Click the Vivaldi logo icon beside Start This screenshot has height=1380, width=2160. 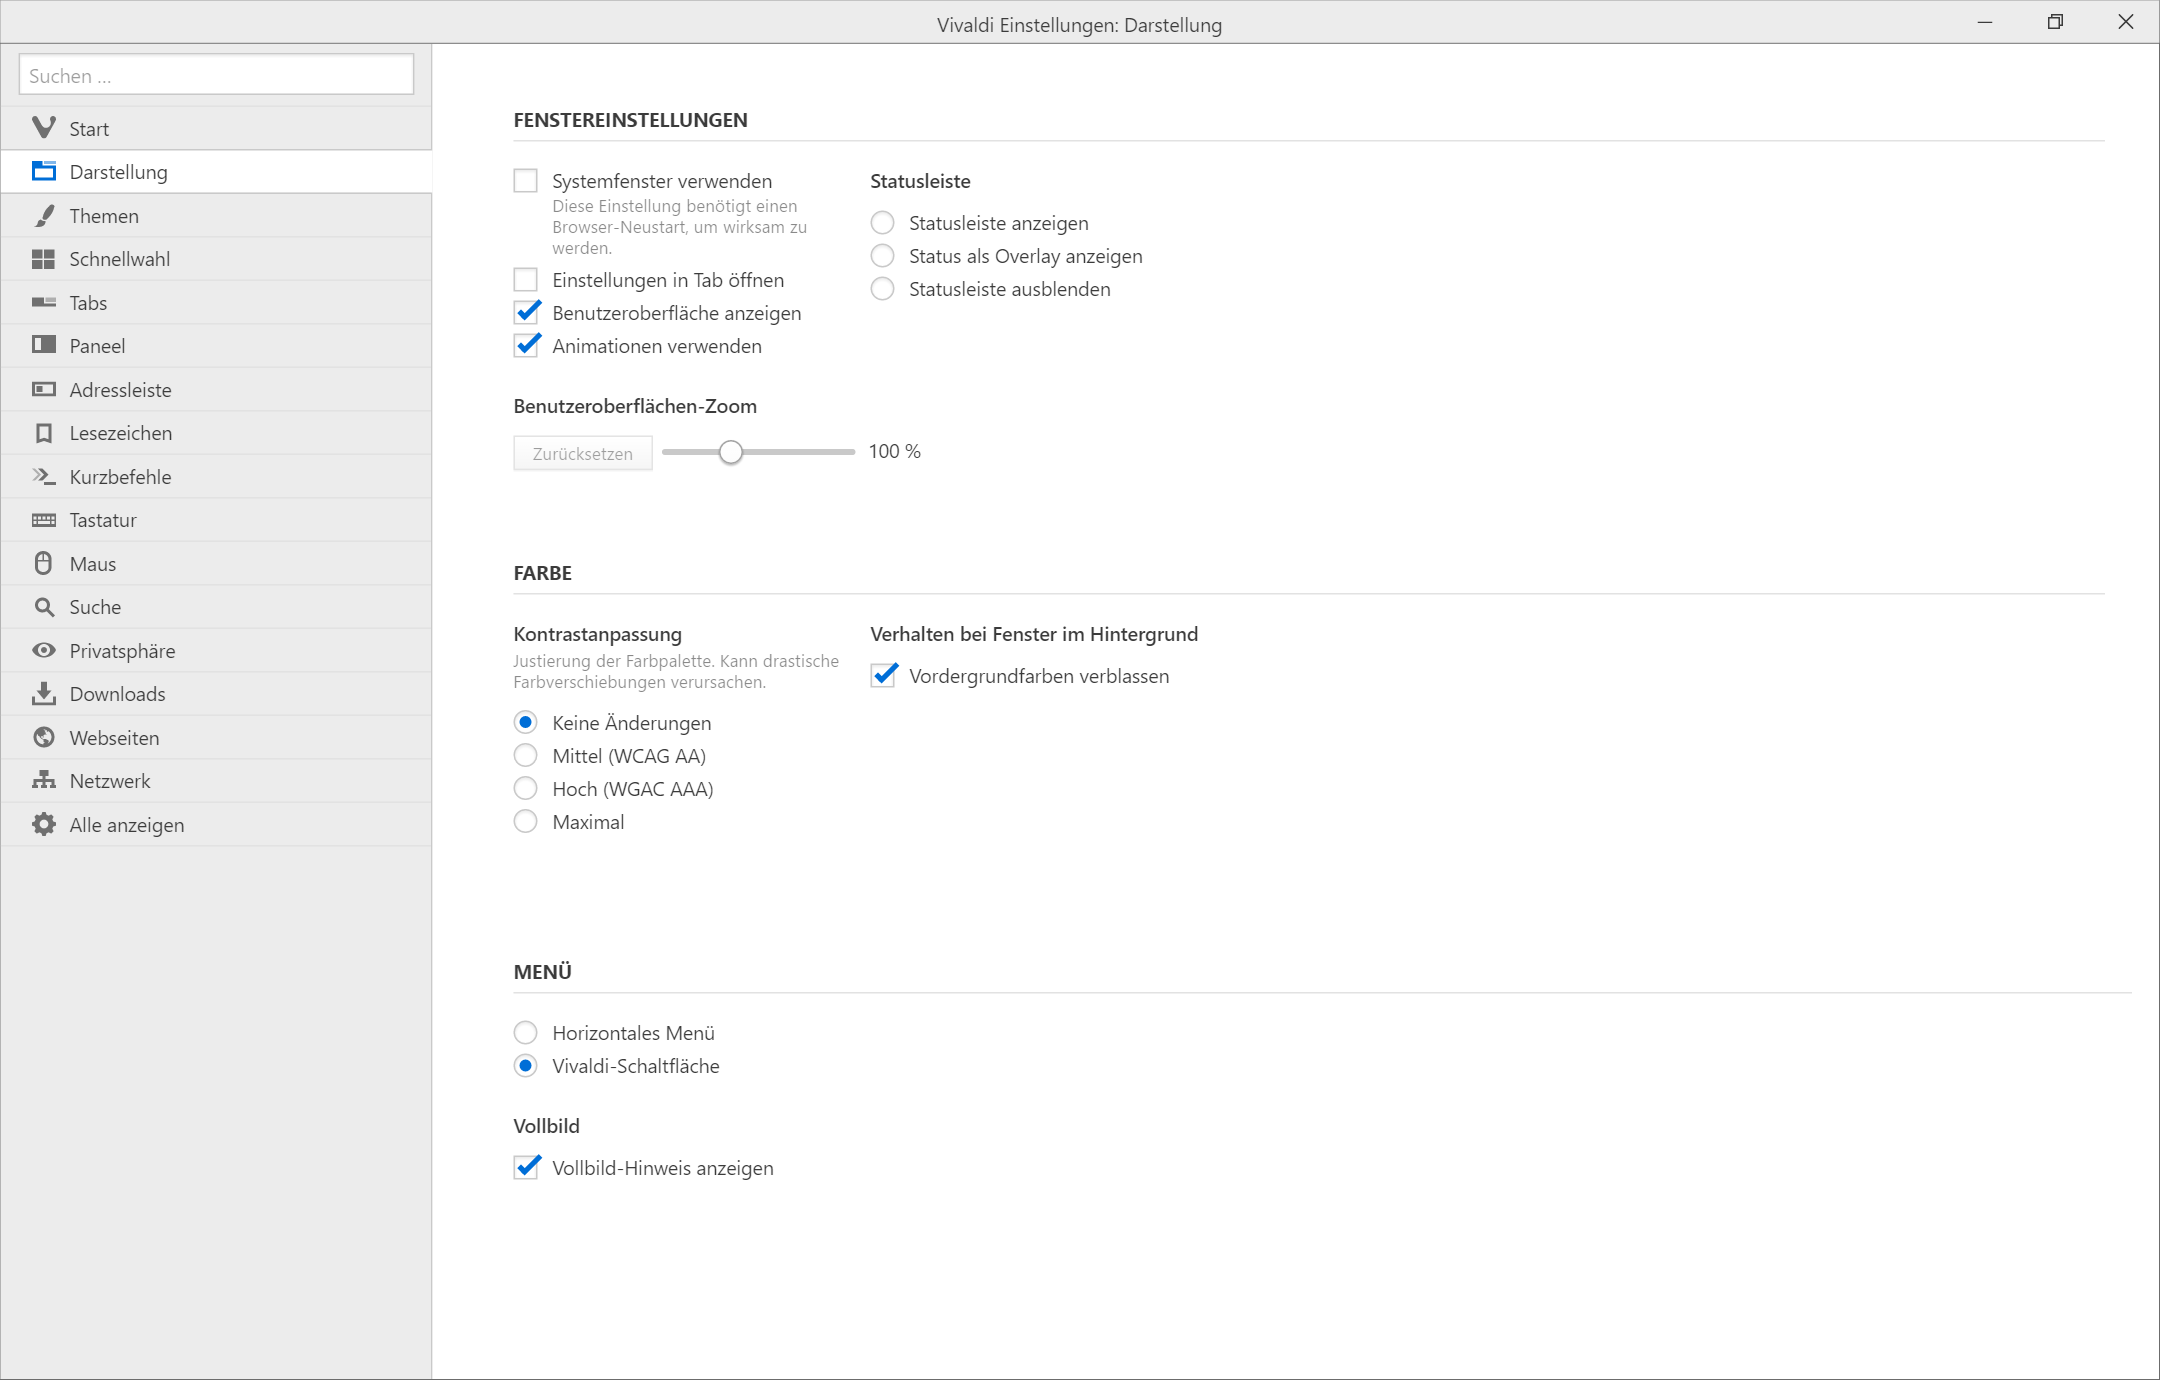click(43, 128)
